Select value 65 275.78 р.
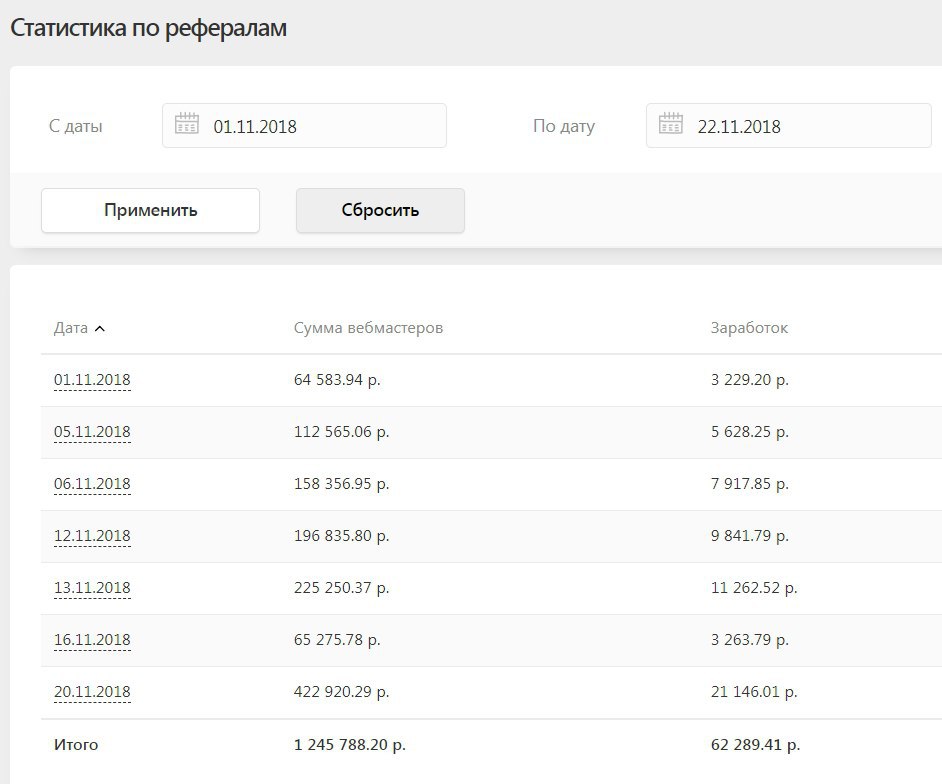This screenshot has width=942, height=784. coord(337,640)
